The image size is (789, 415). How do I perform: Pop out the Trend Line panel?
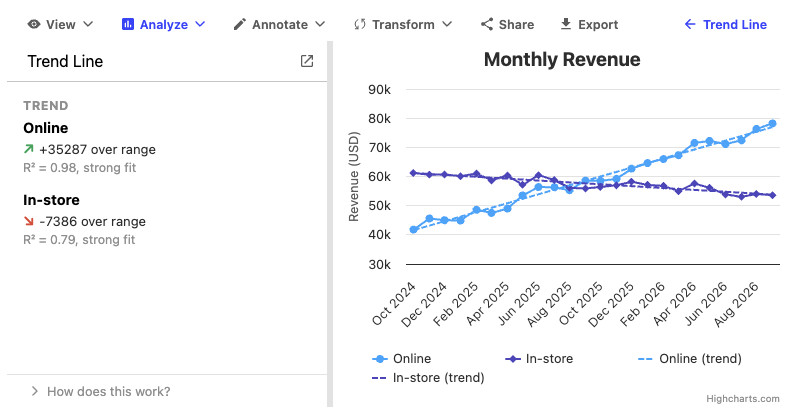pyautogui.click(x=307, y=61)
